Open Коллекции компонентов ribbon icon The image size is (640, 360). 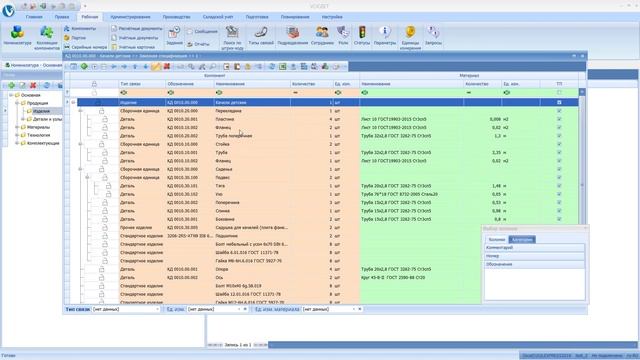click(47, 37)
